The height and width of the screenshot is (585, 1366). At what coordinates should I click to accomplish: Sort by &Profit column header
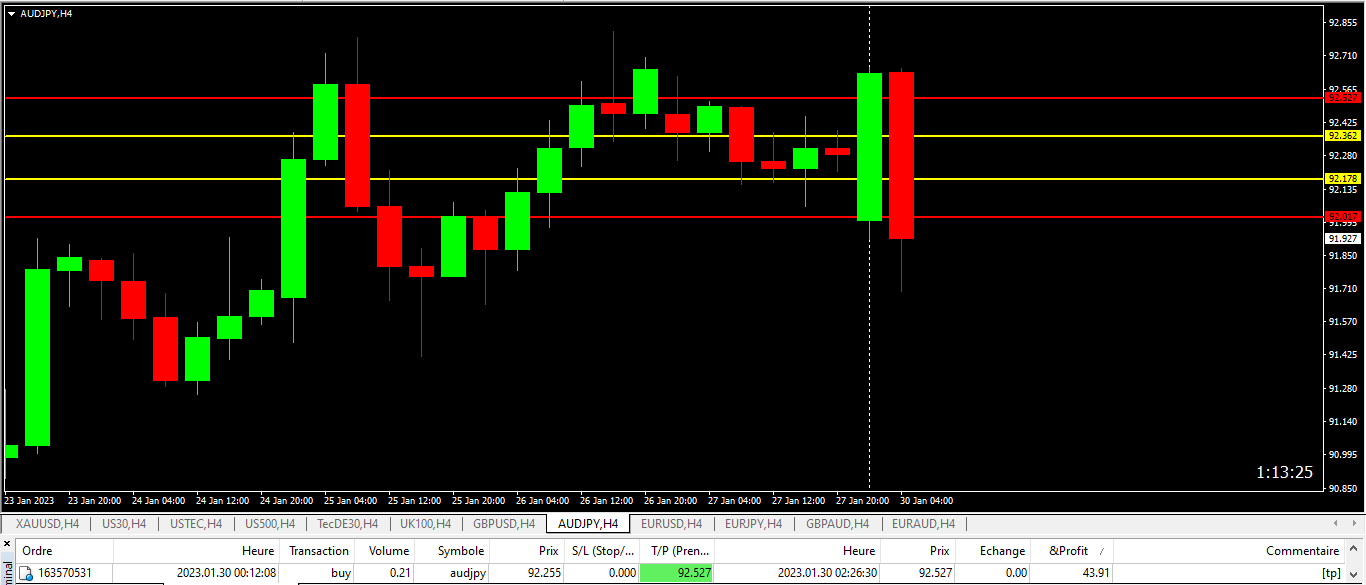1071,551
